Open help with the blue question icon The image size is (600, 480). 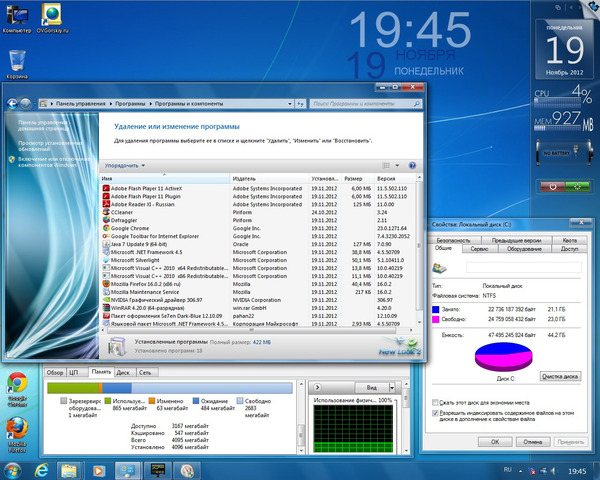(x=412, y=165)
